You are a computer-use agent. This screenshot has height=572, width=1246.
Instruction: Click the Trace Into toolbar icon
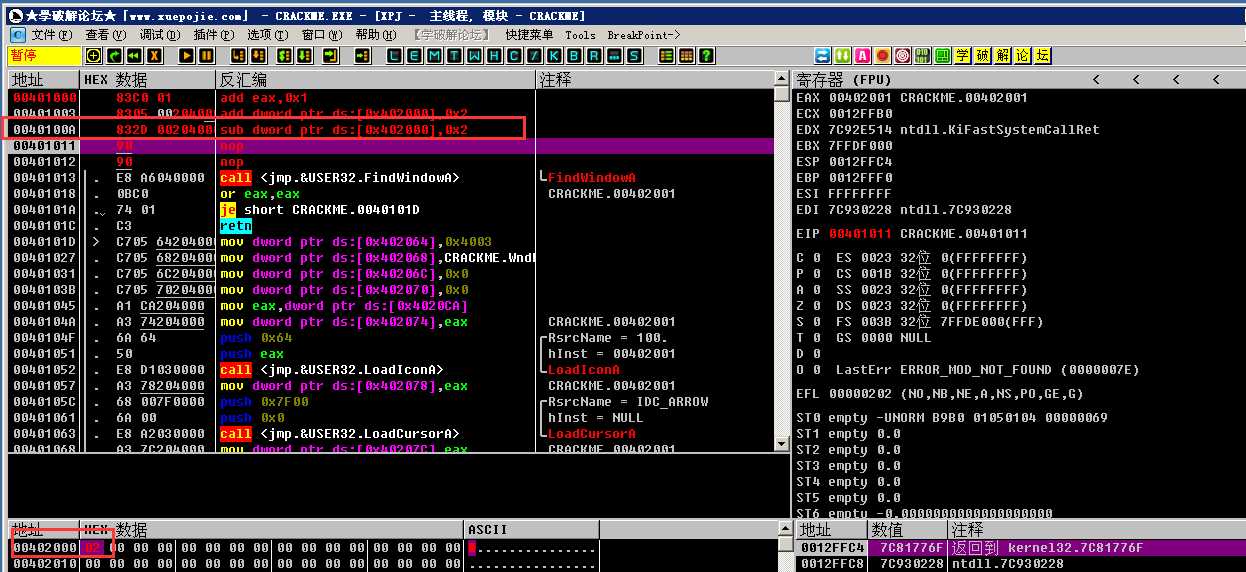click(x=284, y=56)
